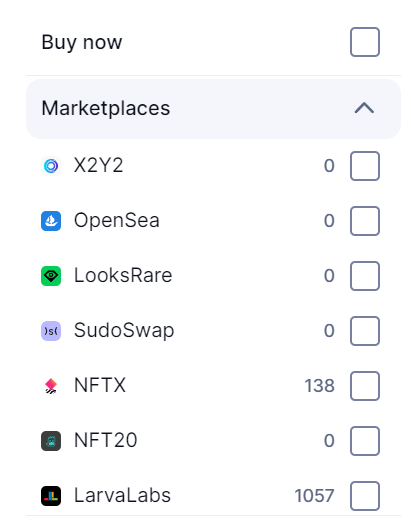Tick the LarvaLabs checkbox
The height and width of the screenshot is (525, 411).
coord(365,496)
